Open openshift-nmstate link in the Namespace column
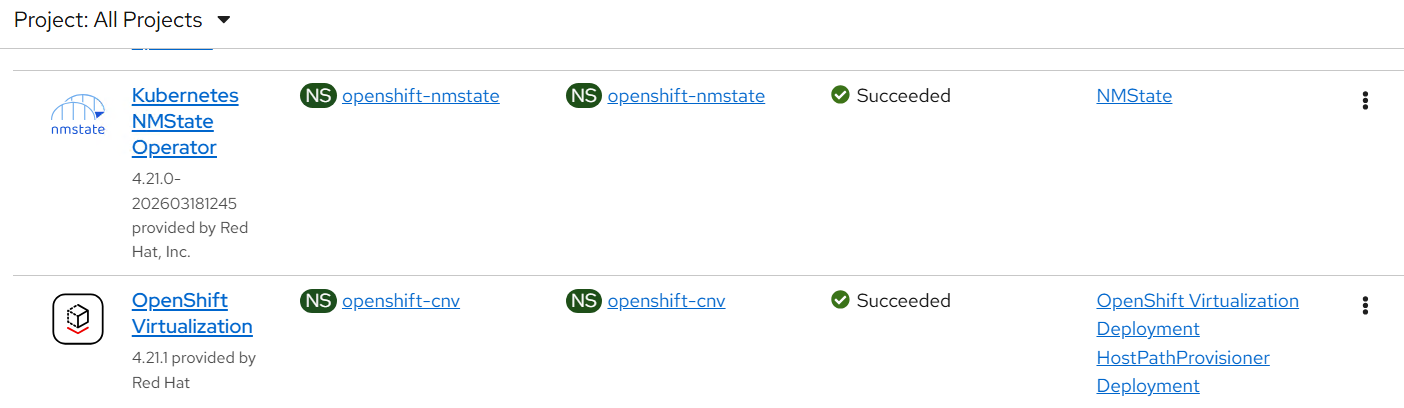The image size is (1404, 408). pos(420,96)
